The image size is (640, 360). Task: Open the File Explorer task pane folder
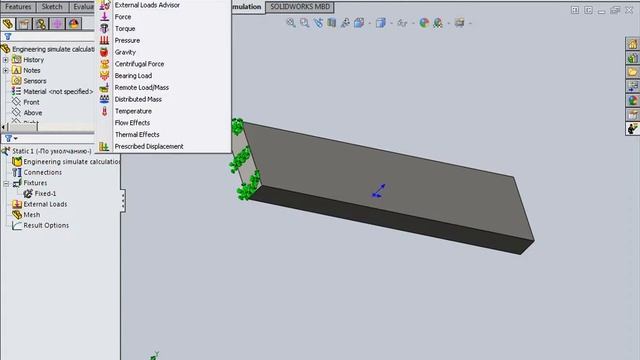click(x=632, y=72)
